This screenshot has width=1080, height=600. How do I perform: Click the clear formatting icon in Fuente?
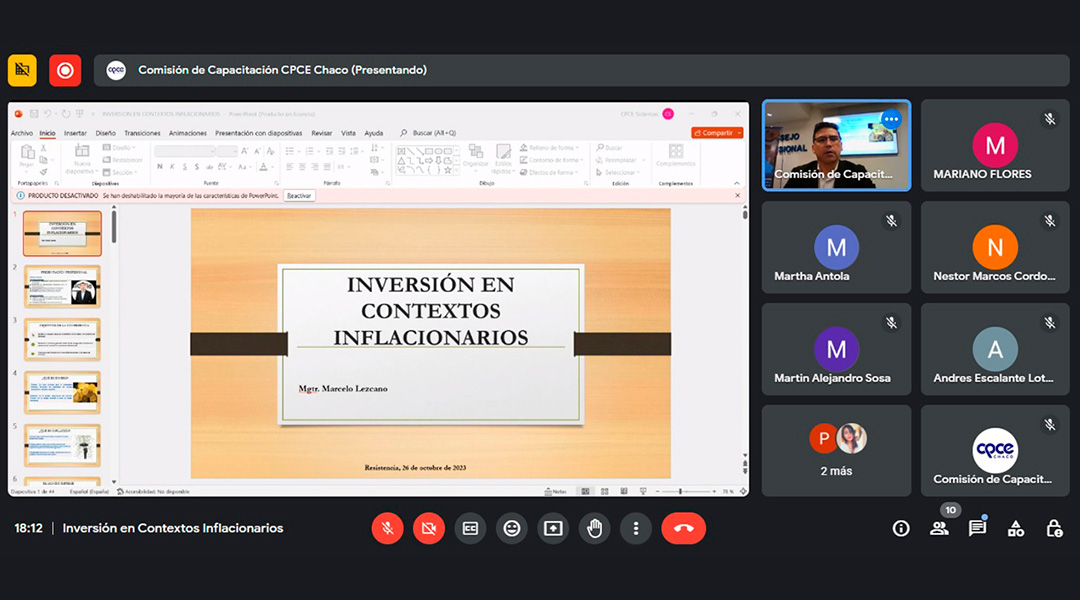coord(271,151)
